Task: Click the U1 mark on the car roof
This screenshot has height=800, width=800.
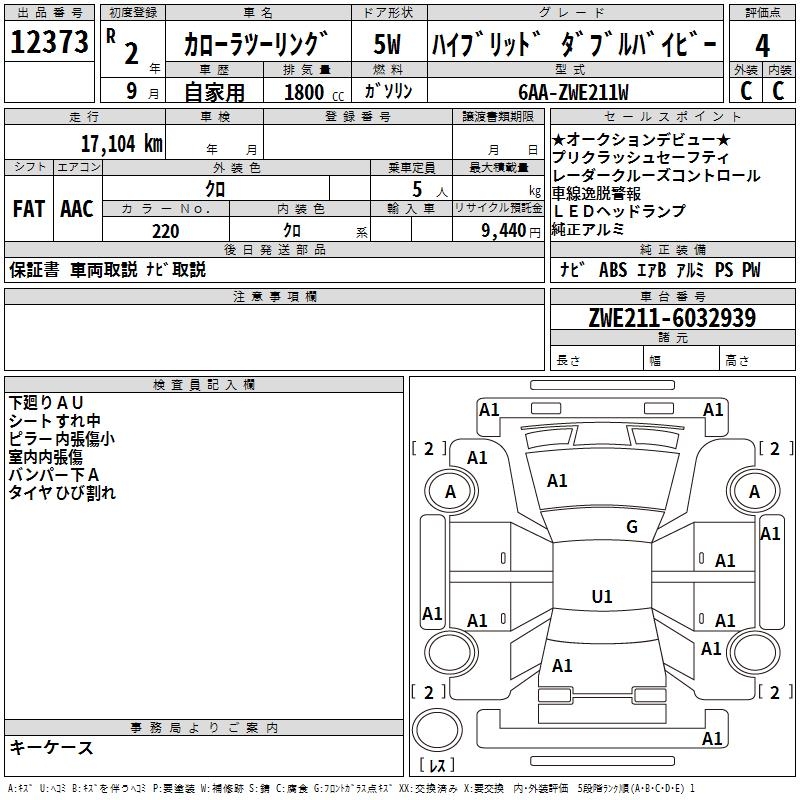Action: (x=601, y=596)
